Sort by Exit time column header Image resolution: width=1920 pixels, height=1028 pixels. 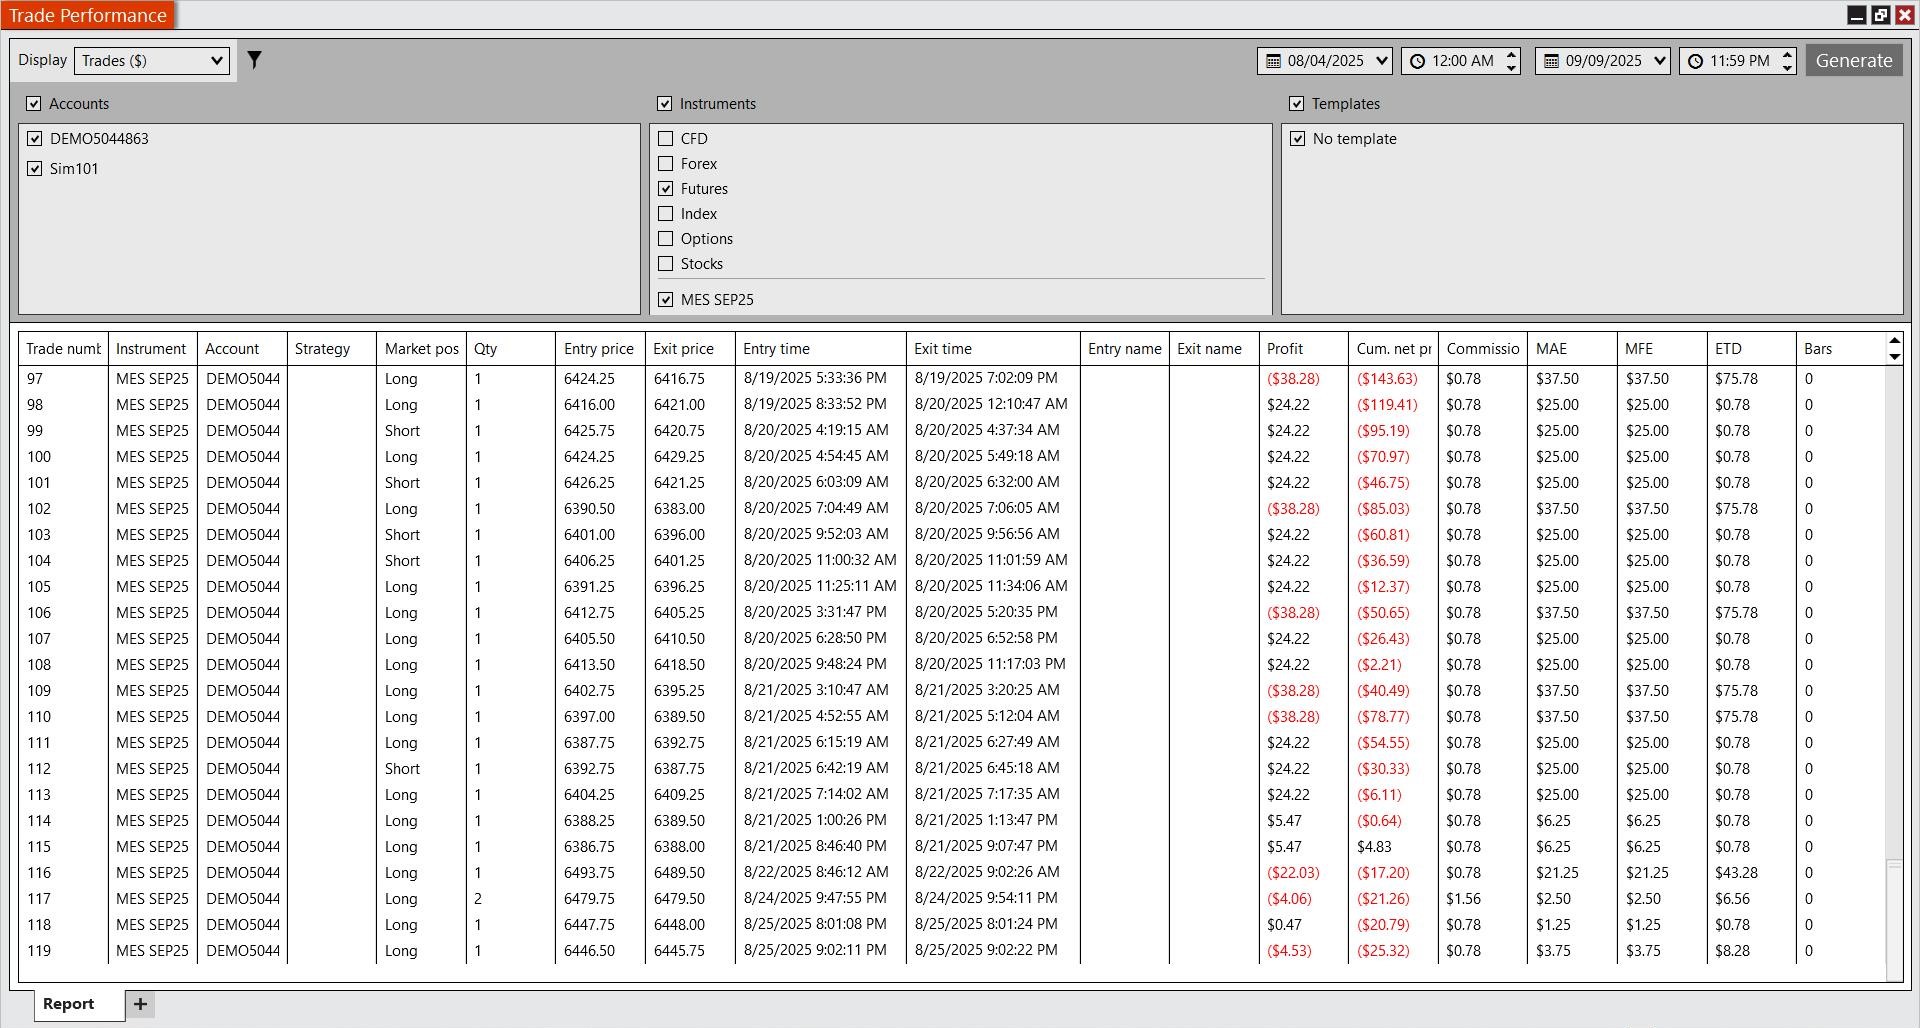pos(993,349)
